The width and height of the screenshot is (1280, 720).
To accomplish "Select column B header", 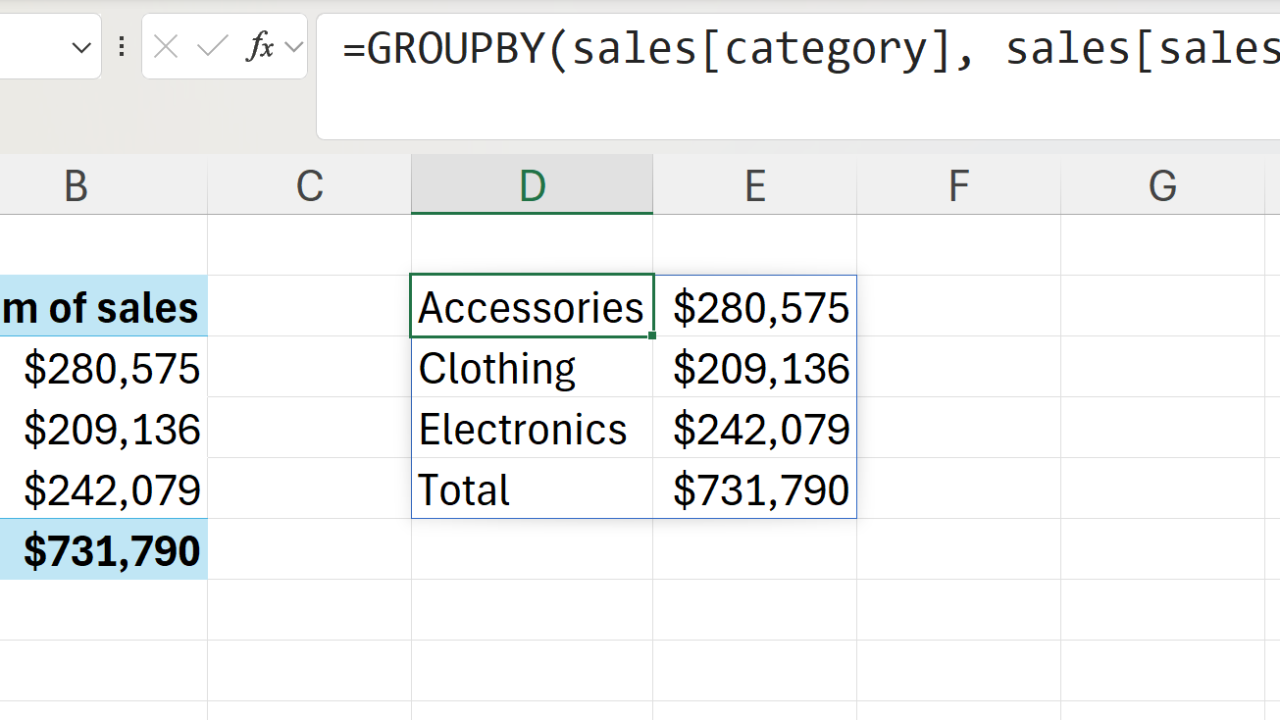I will click(76, 185).
